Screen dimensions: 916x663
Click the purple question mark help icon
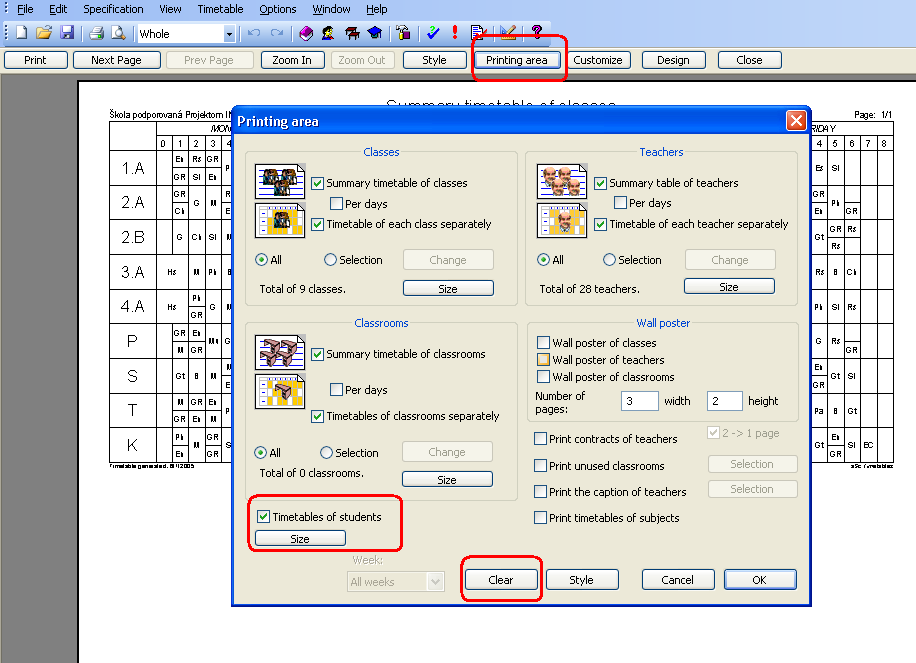537,33
